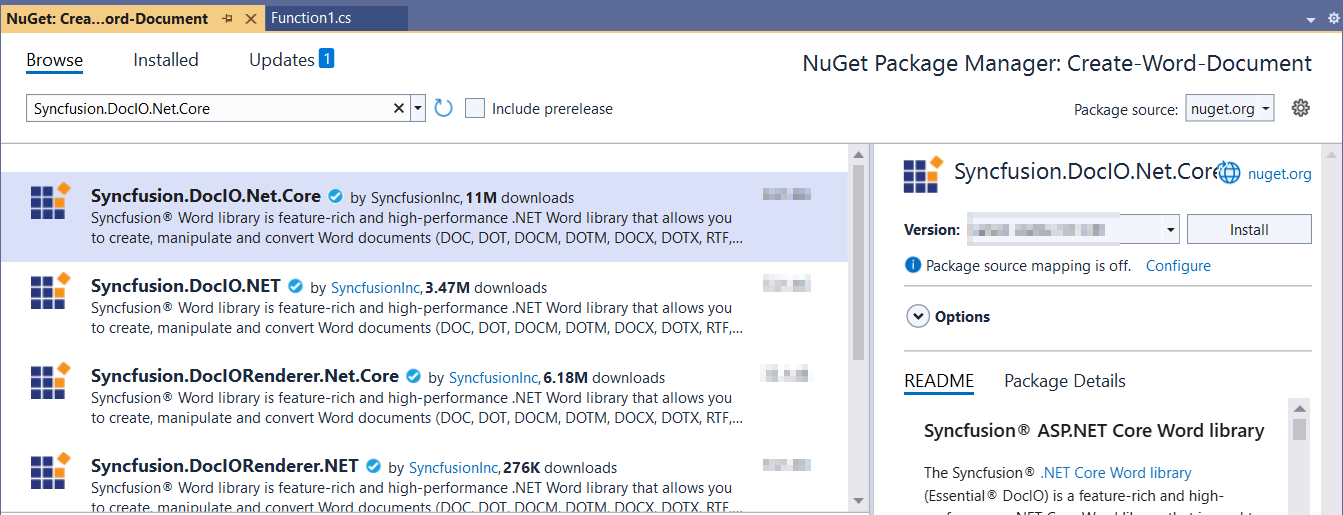Select the Syncfusion.DocIORenderer.Net.Core package title
Image resolution: width=1343 pixels, height=515 pixels.
245,377
